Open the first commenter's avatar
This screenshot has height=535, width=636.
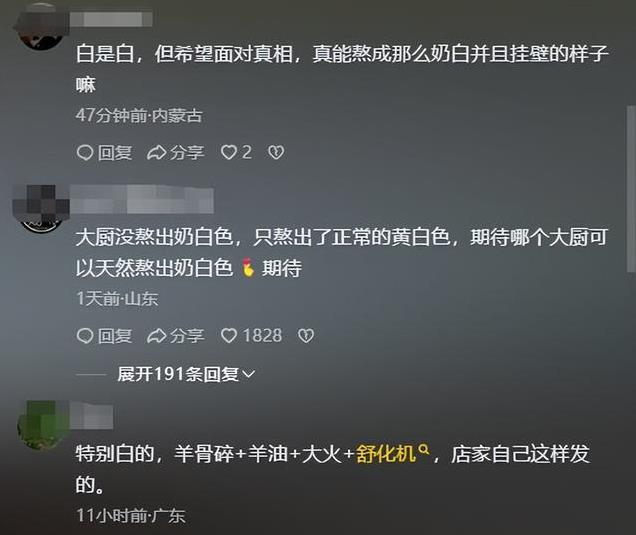coord(41,28)
